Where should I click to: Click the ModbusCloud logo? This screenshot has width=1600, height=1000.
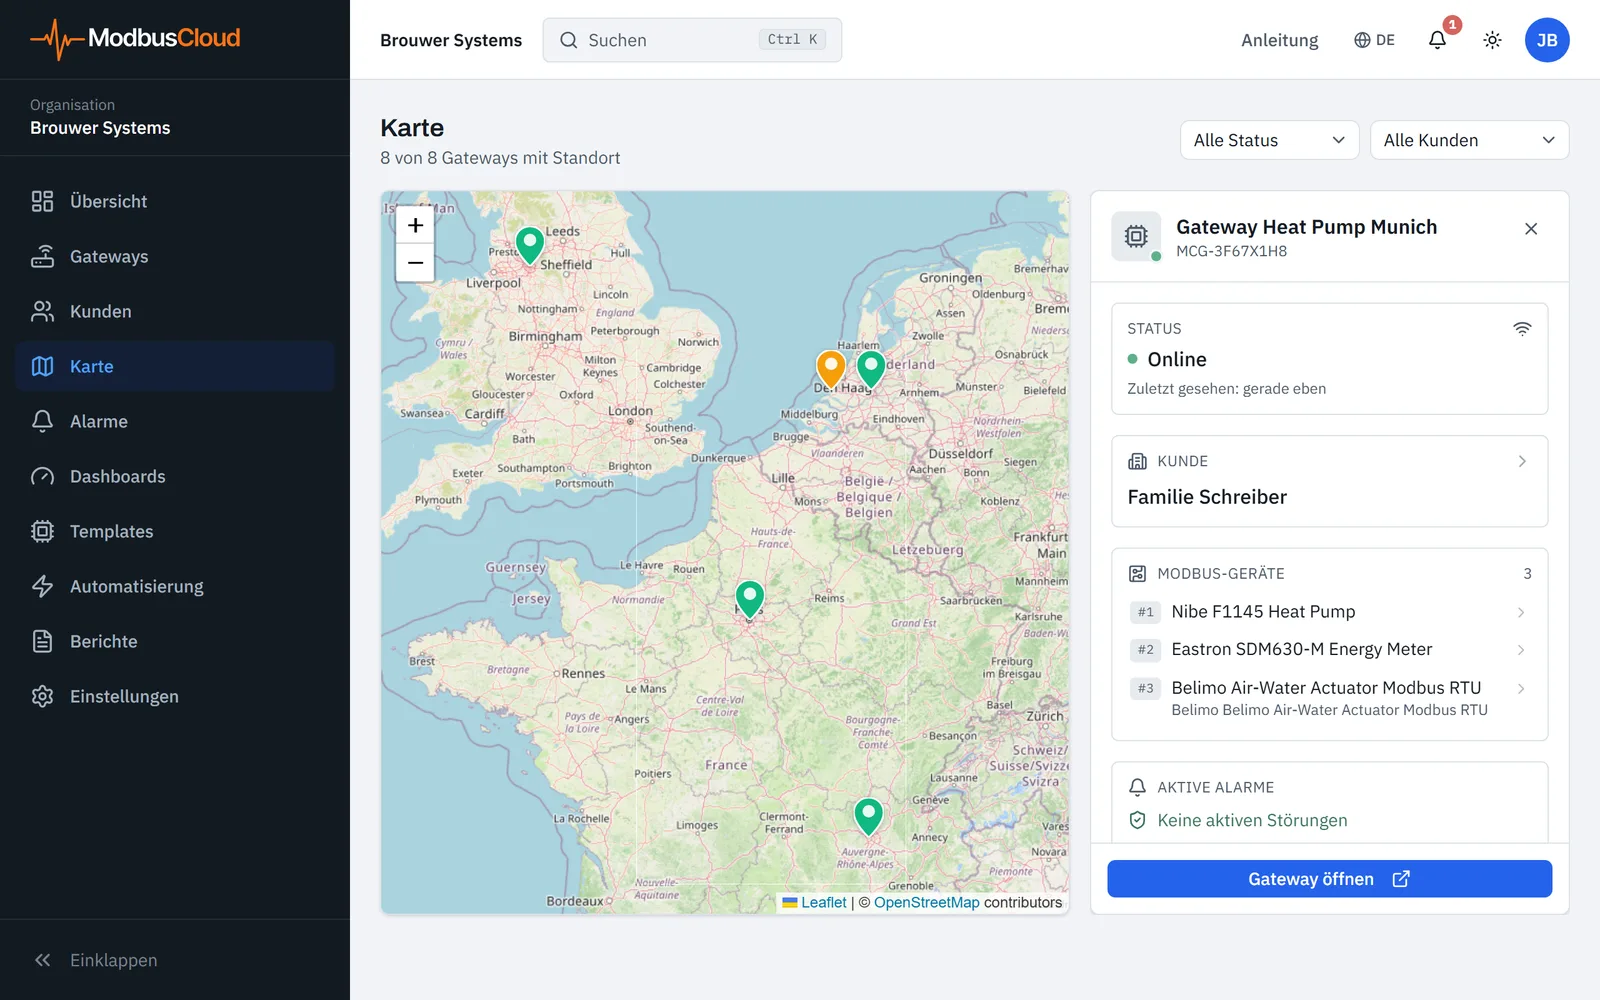[x=136, y=39]
